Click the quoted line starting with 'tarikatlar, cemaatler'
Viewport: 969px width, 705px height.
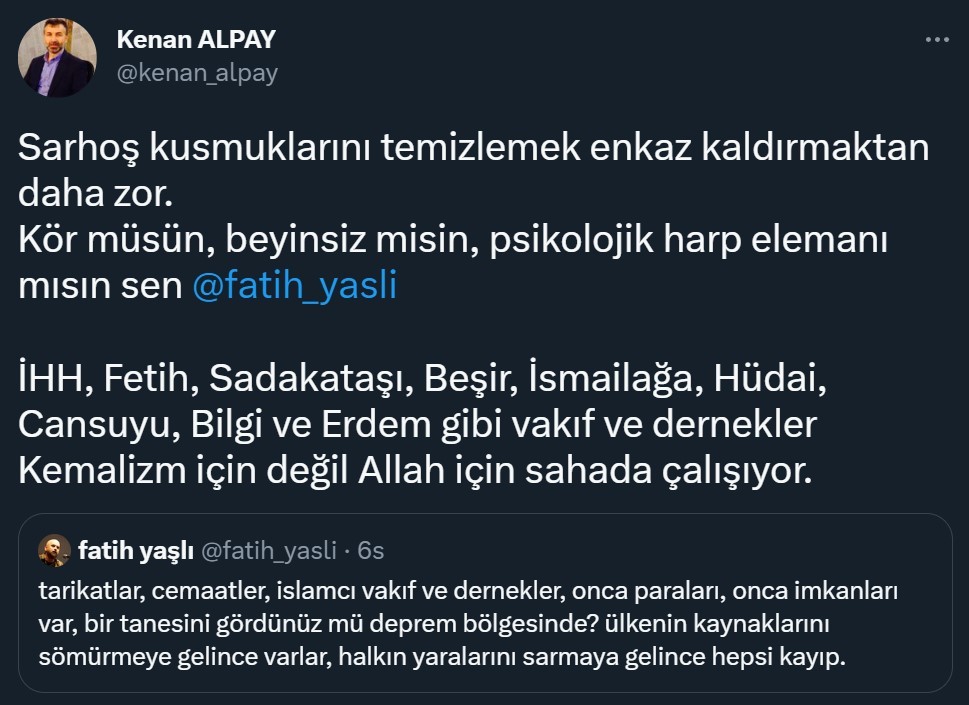469,592
